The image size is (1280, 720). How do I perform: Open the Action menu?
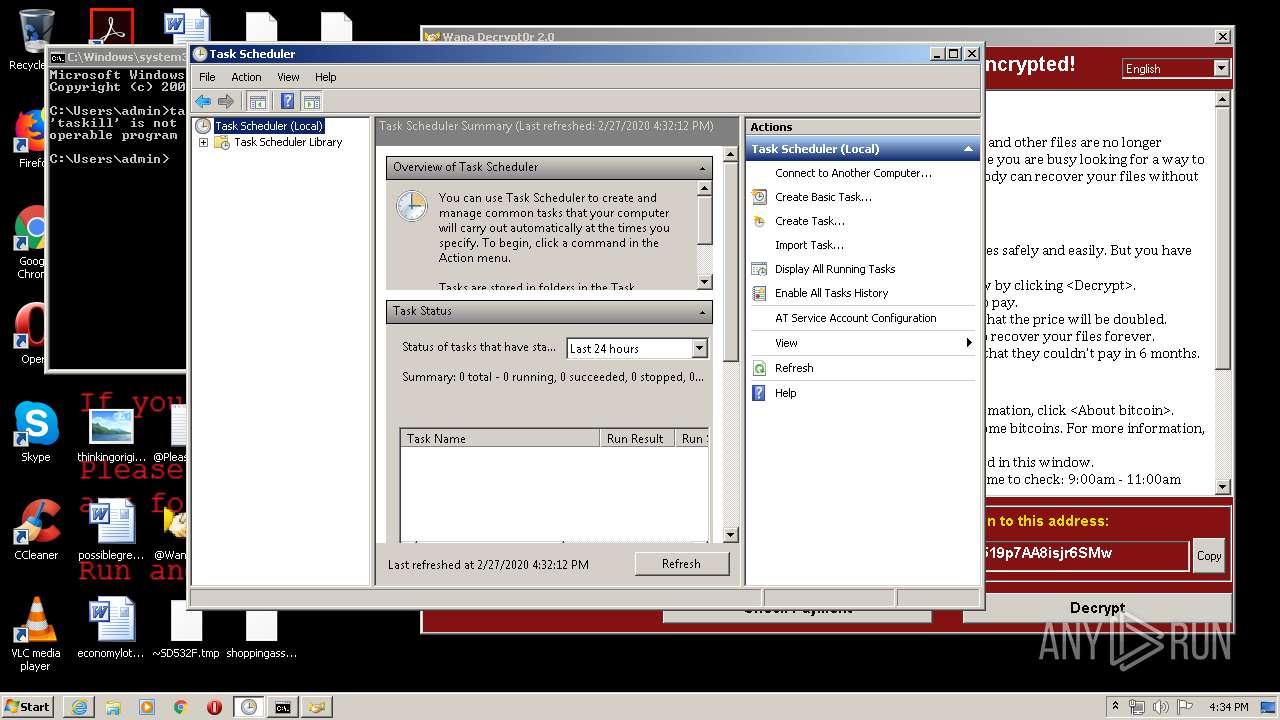[246, 77]
